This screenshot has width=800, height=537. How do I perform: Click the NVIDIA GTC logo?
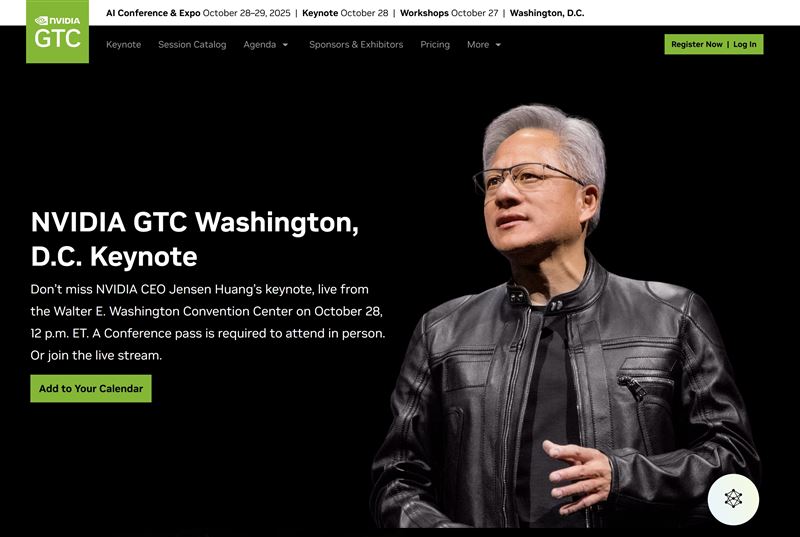point(57,32)
